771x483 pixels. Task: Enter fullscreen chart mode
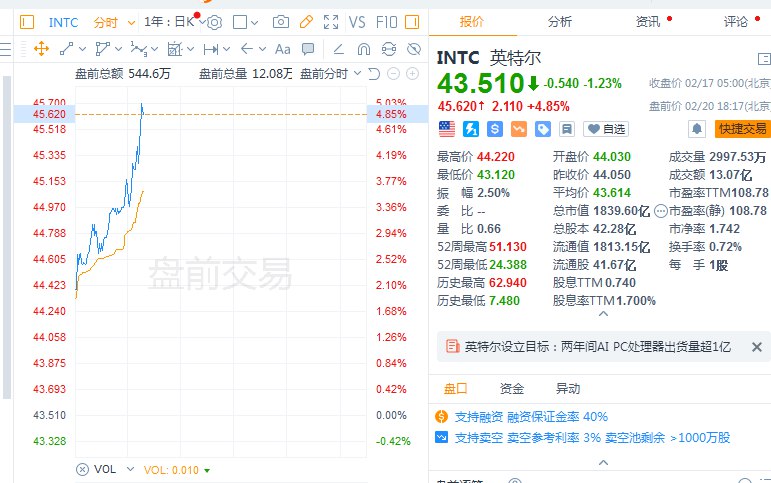[331, 22]
